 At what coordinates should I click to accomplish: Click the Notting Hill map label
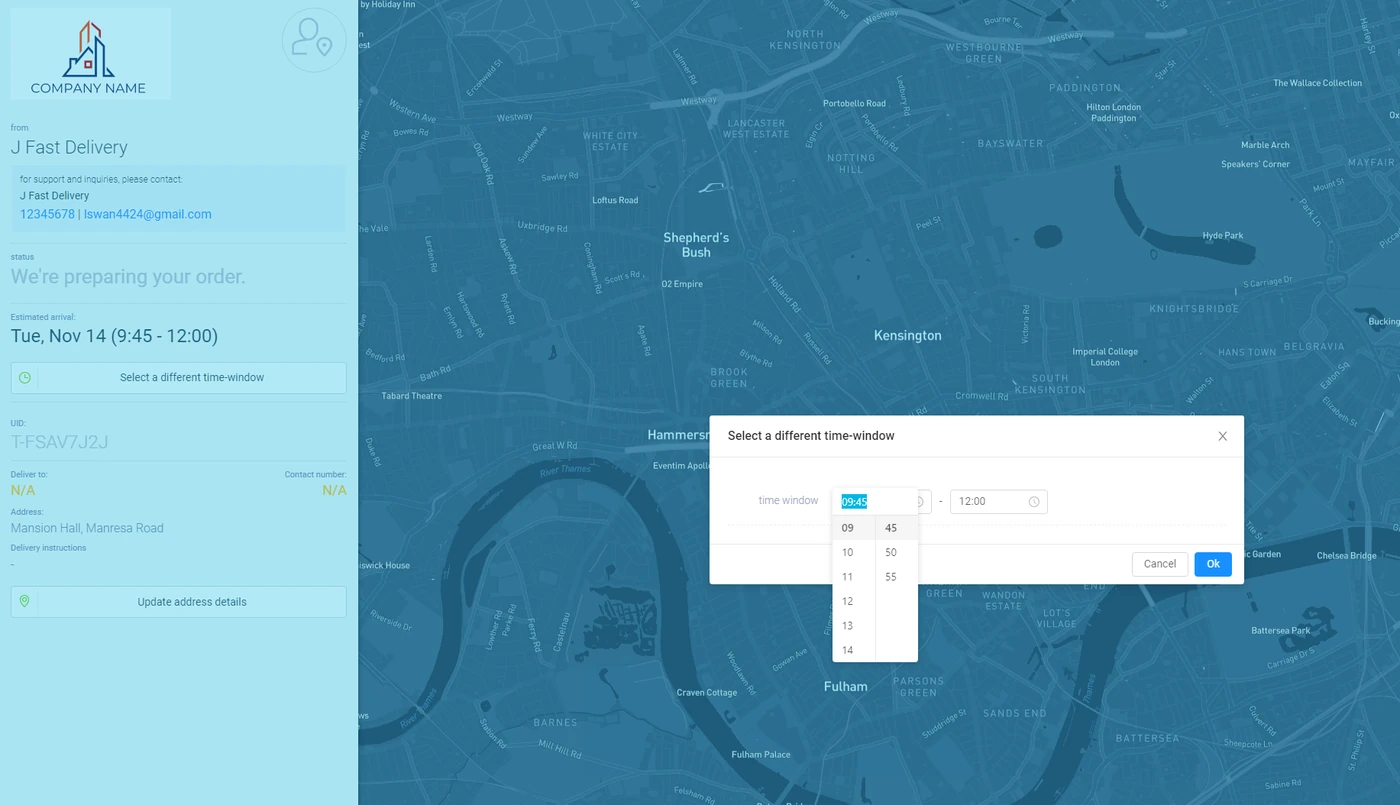click(x=851, y=164)
